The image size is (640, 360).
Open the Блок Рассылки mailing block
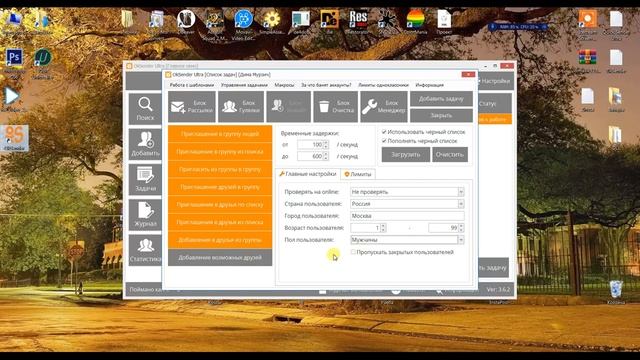(x=191, y=107)
